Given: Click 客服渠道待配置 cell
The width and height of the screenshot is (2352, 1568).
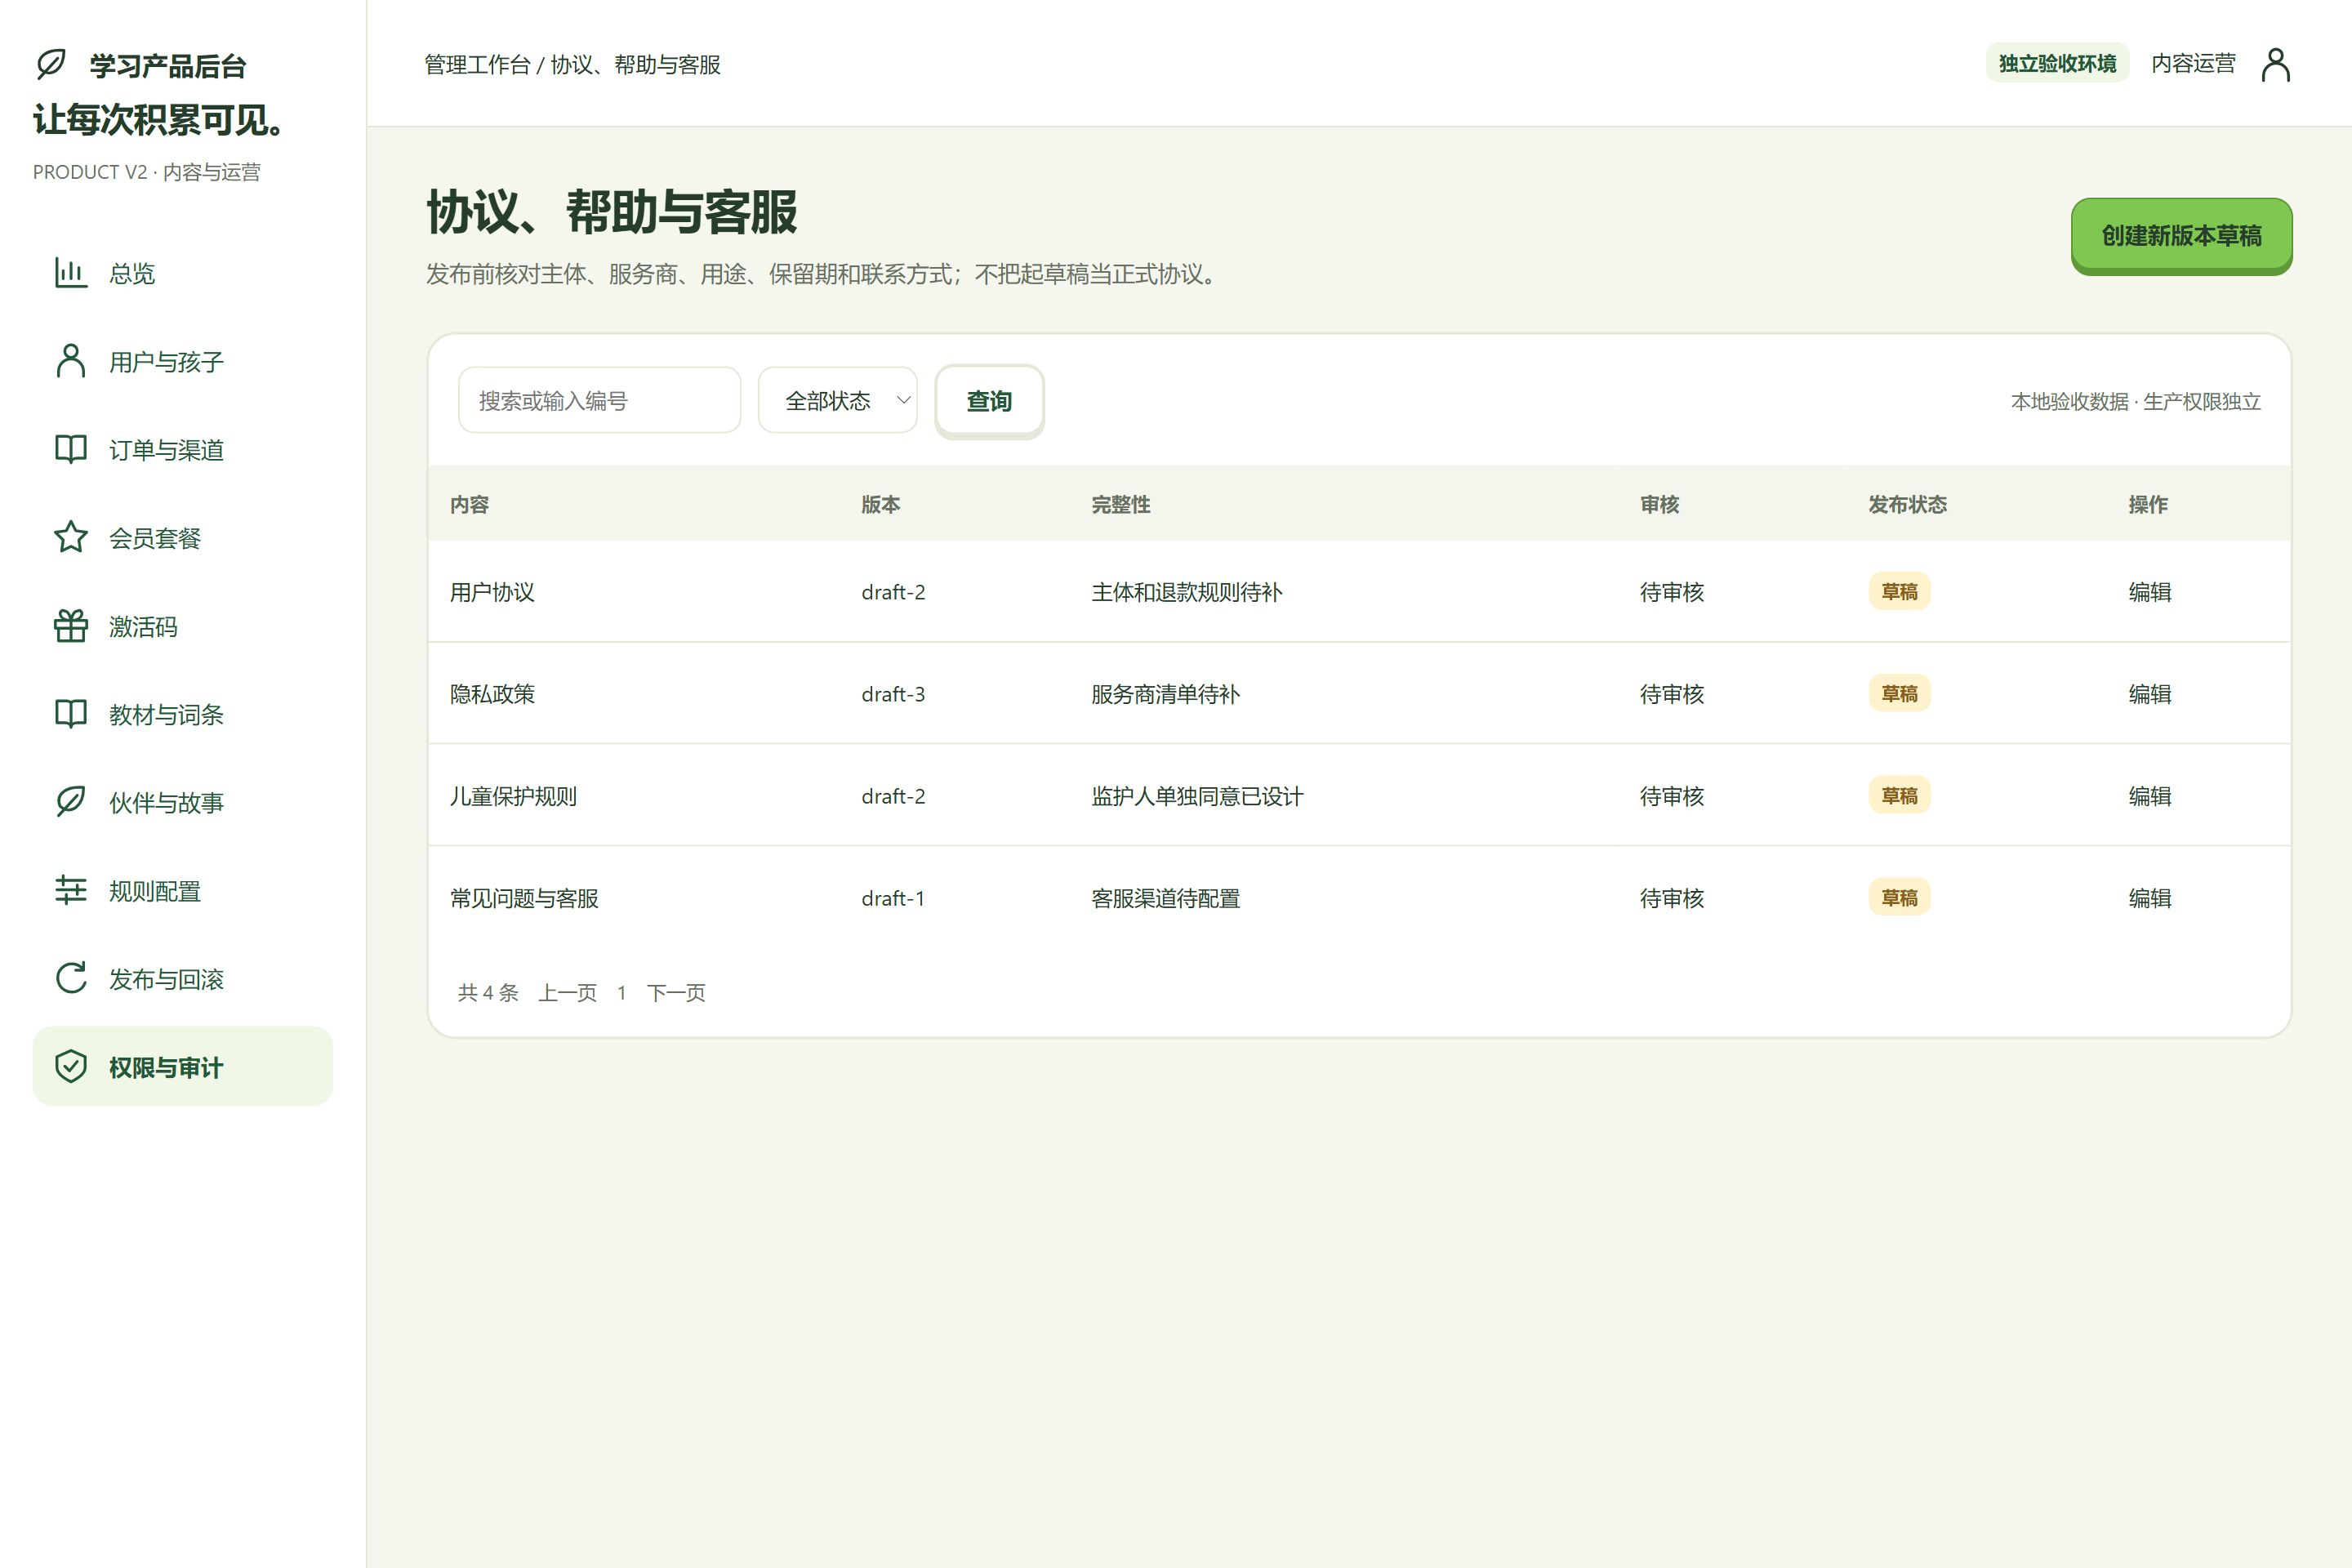Looking at the screenshot, I should 1165,898.
